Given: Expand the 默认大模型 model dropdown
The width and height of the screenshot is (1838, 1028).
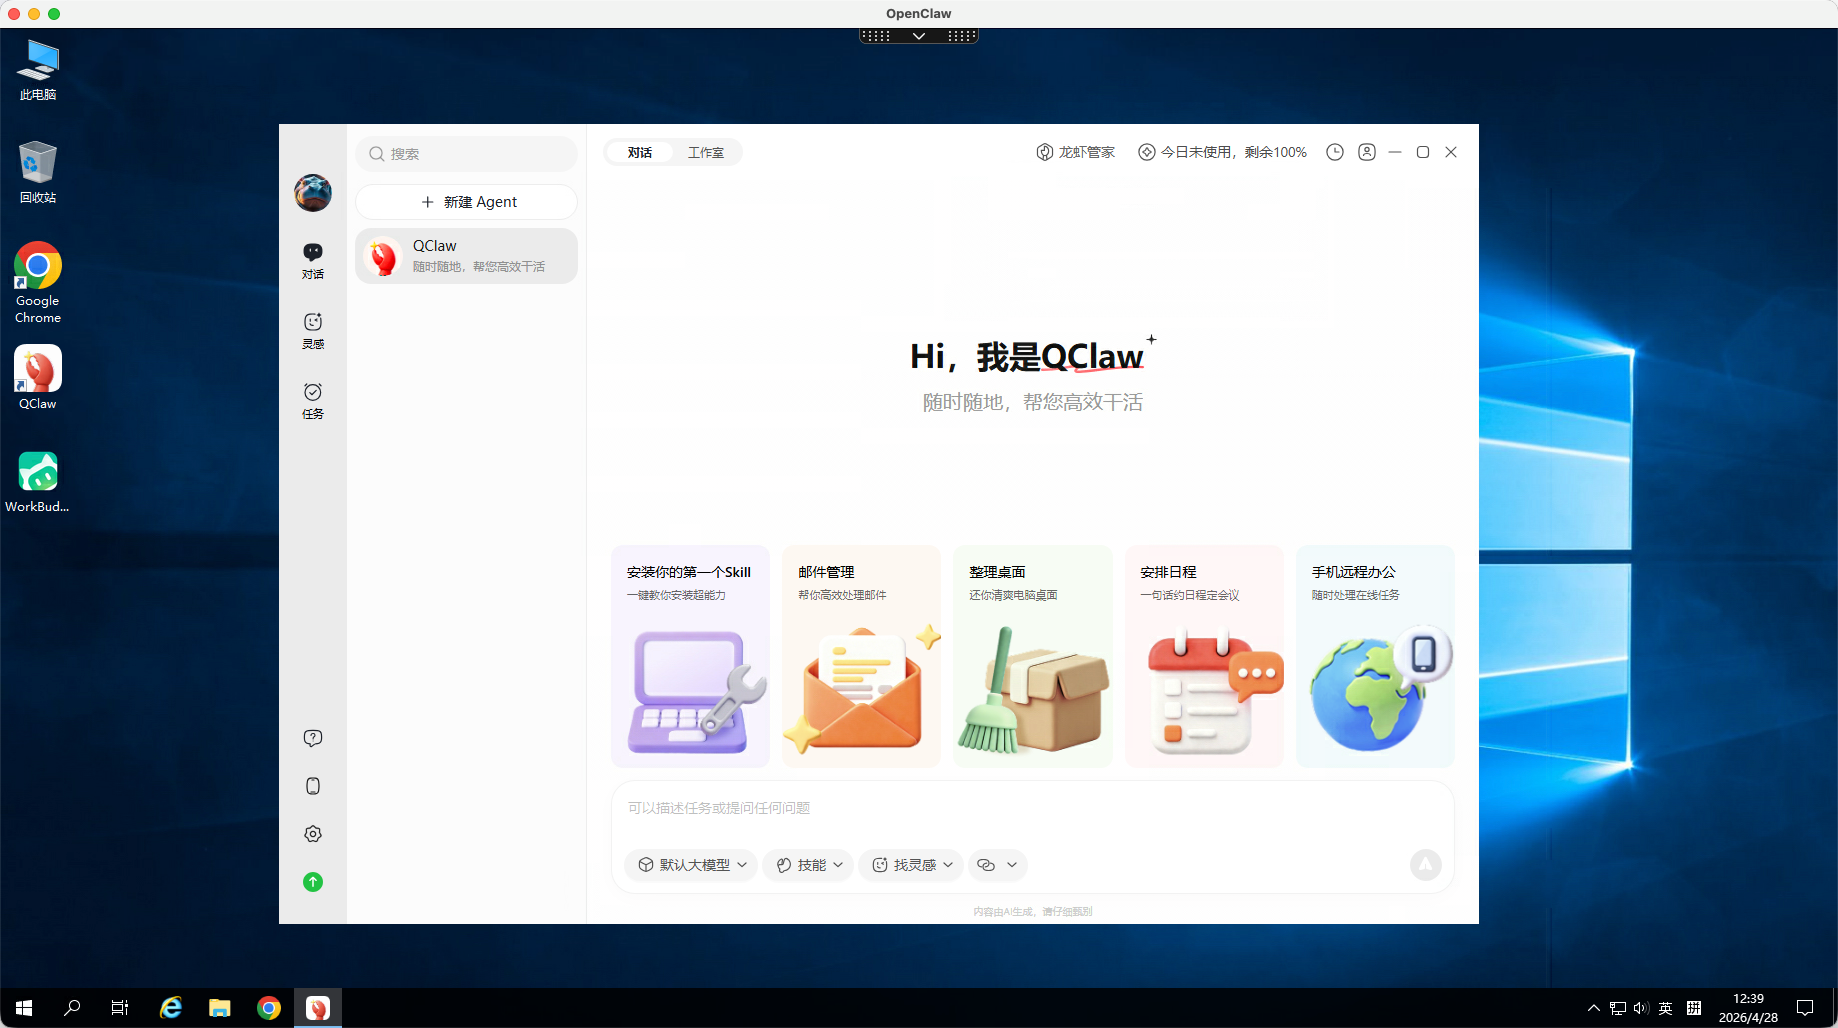Looking at the screenshot, I should coord(693,865).
